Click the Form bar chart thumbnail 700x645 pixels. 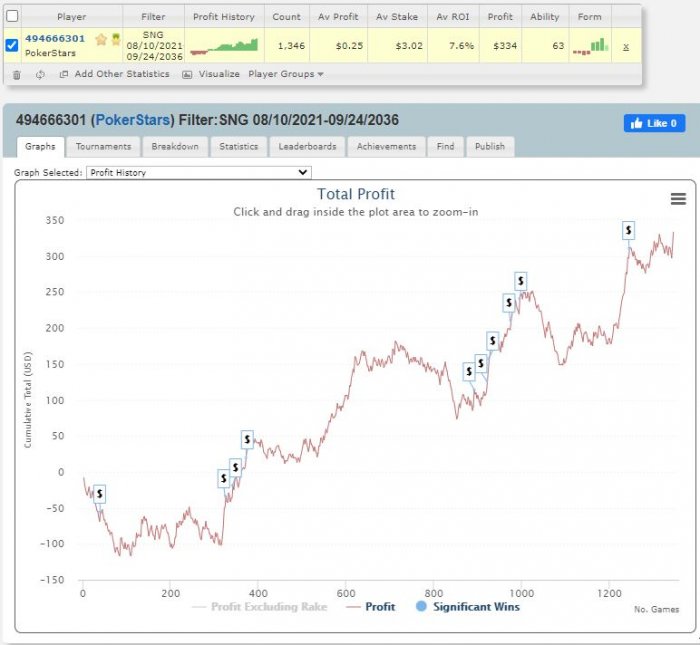[x=590, y=46]
